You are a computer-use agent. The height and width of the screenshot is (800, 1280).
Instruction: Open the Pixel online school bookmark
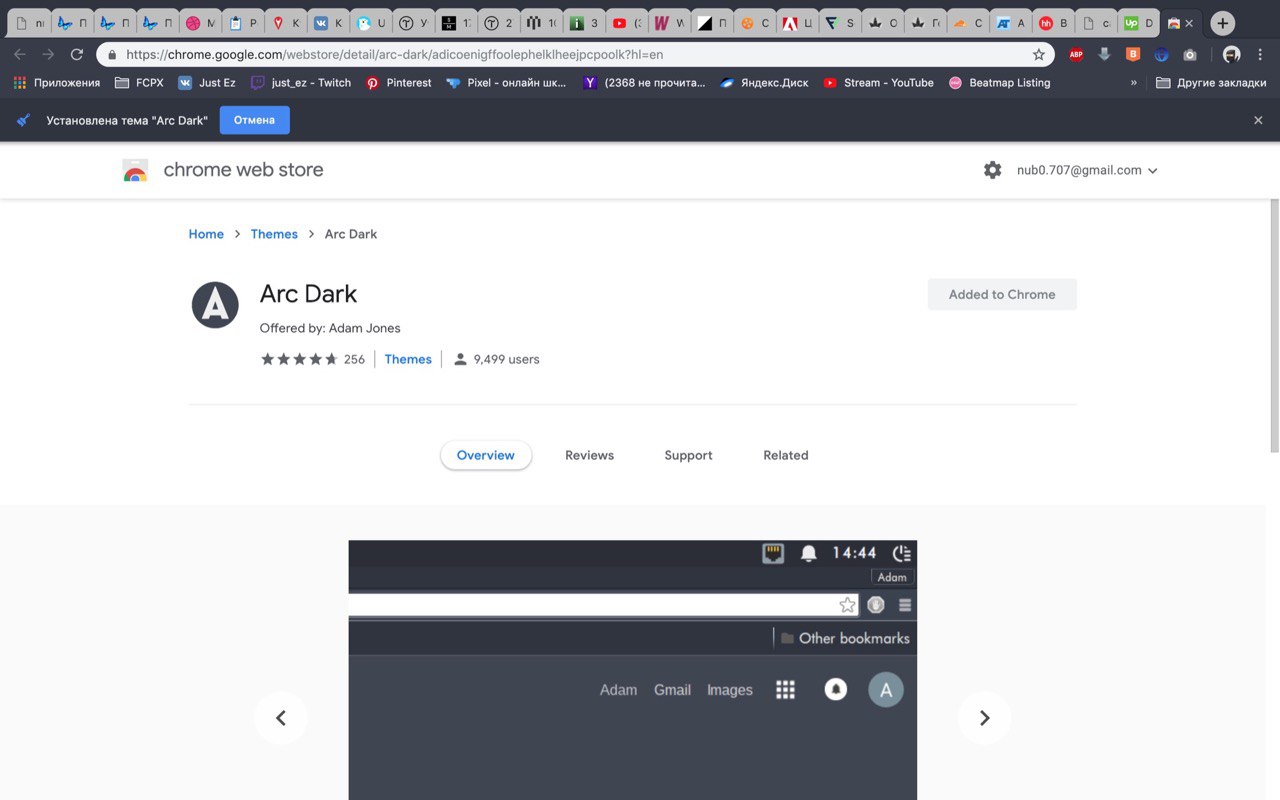point(506,83)
